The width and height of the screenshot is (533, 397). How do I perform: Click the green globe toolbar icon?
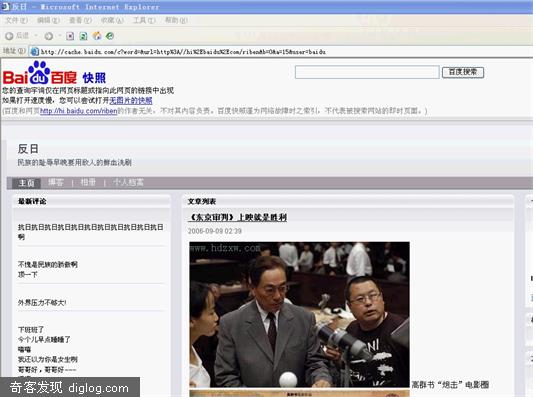[110, 36]
